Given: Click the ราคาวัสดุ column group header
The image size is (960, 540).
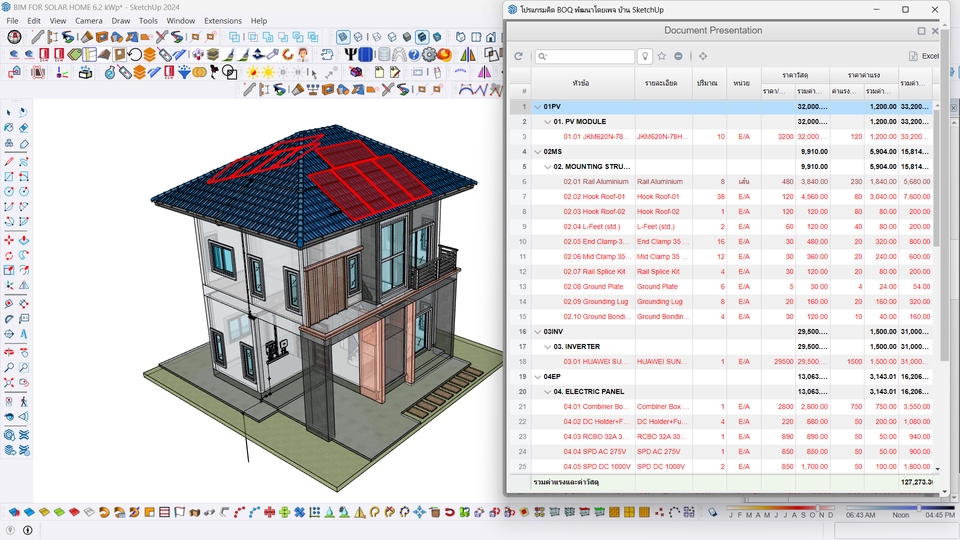Looking at the screenshot, I should coord(795,75).
